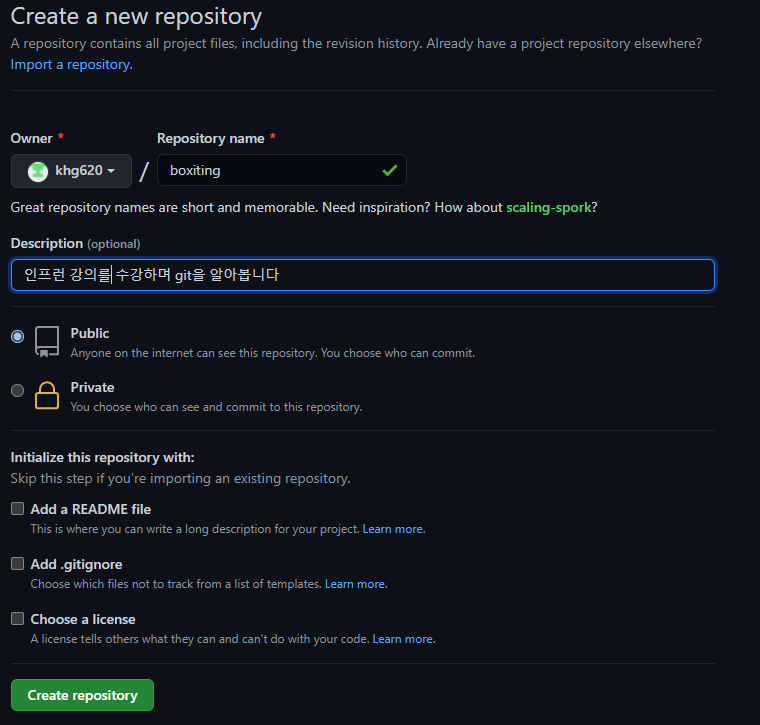Viewport: 760px width, 725px height.
Task: Focus the Repository name field
Action: pyautogui.click(x=282, y=170)
